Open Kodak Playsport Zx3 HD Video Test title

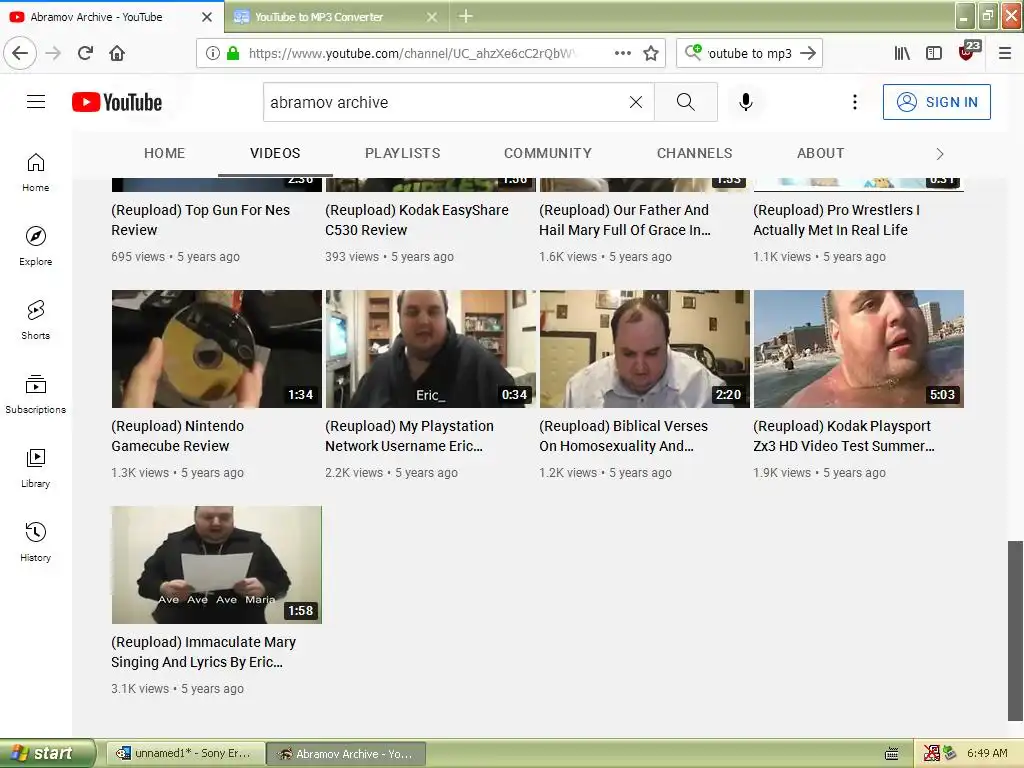click(x=844, y=436)
